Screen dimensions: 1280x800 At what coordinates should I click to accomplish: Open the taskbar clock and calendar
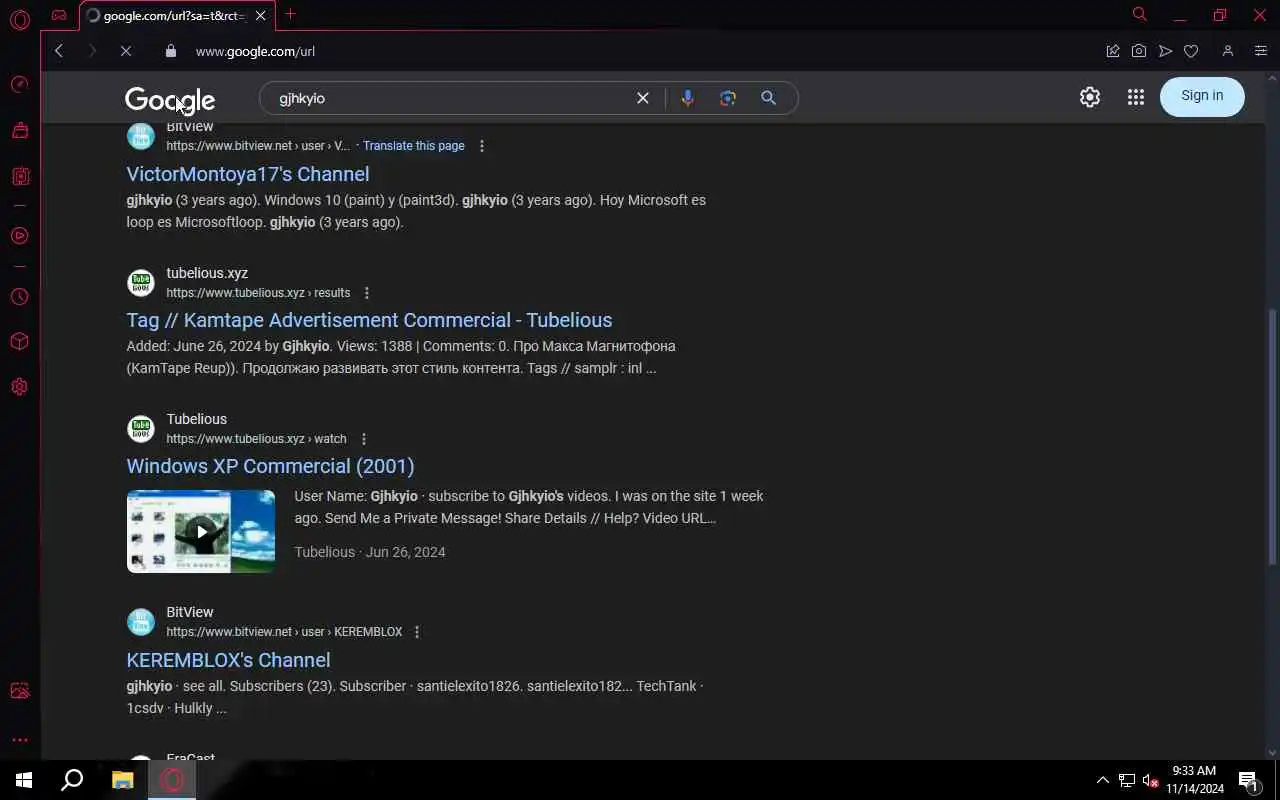pos(1194,780)
